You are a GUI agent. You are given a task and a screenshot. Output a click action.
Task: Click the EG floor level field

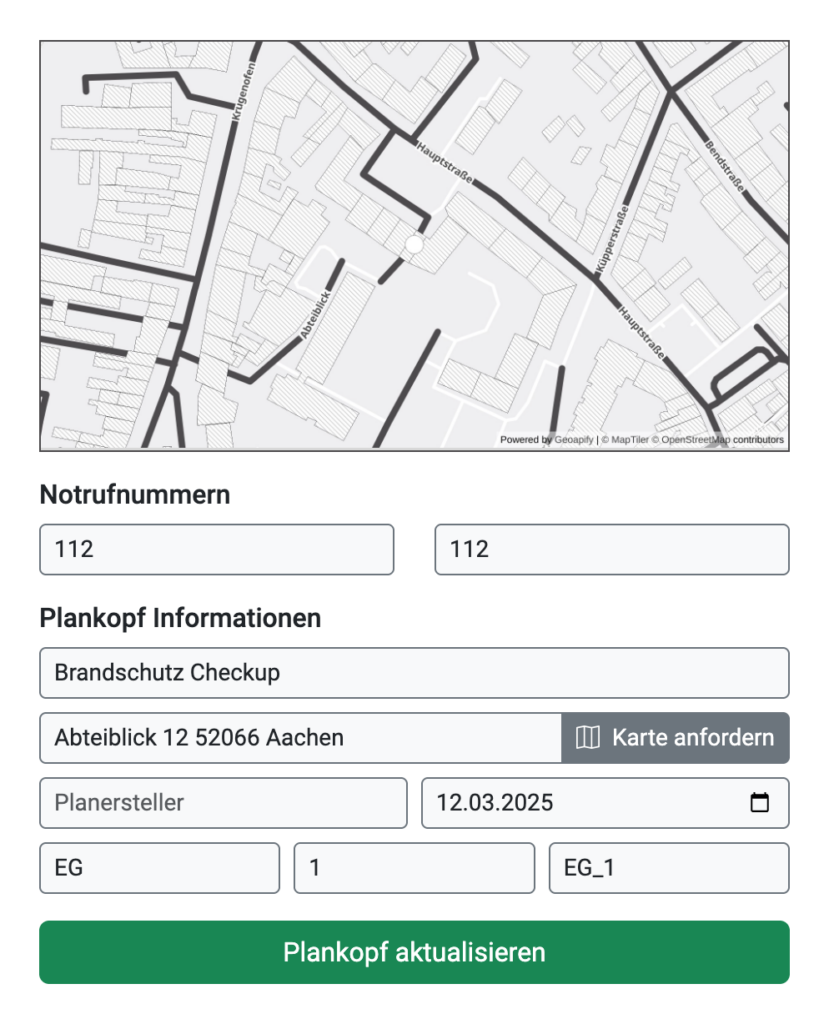tap(158, 868)
